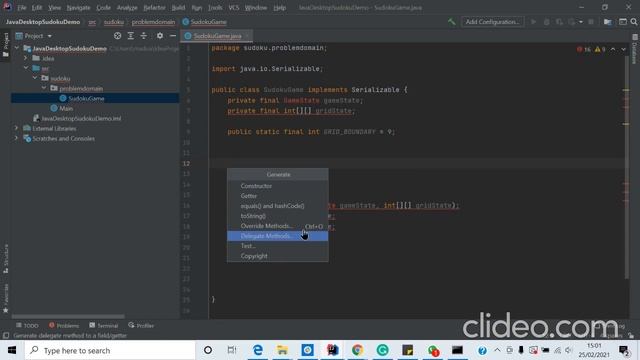Click the Select Opened File target icon
The height and width of the screenshot is (360, 640).
tap(118, 36)
